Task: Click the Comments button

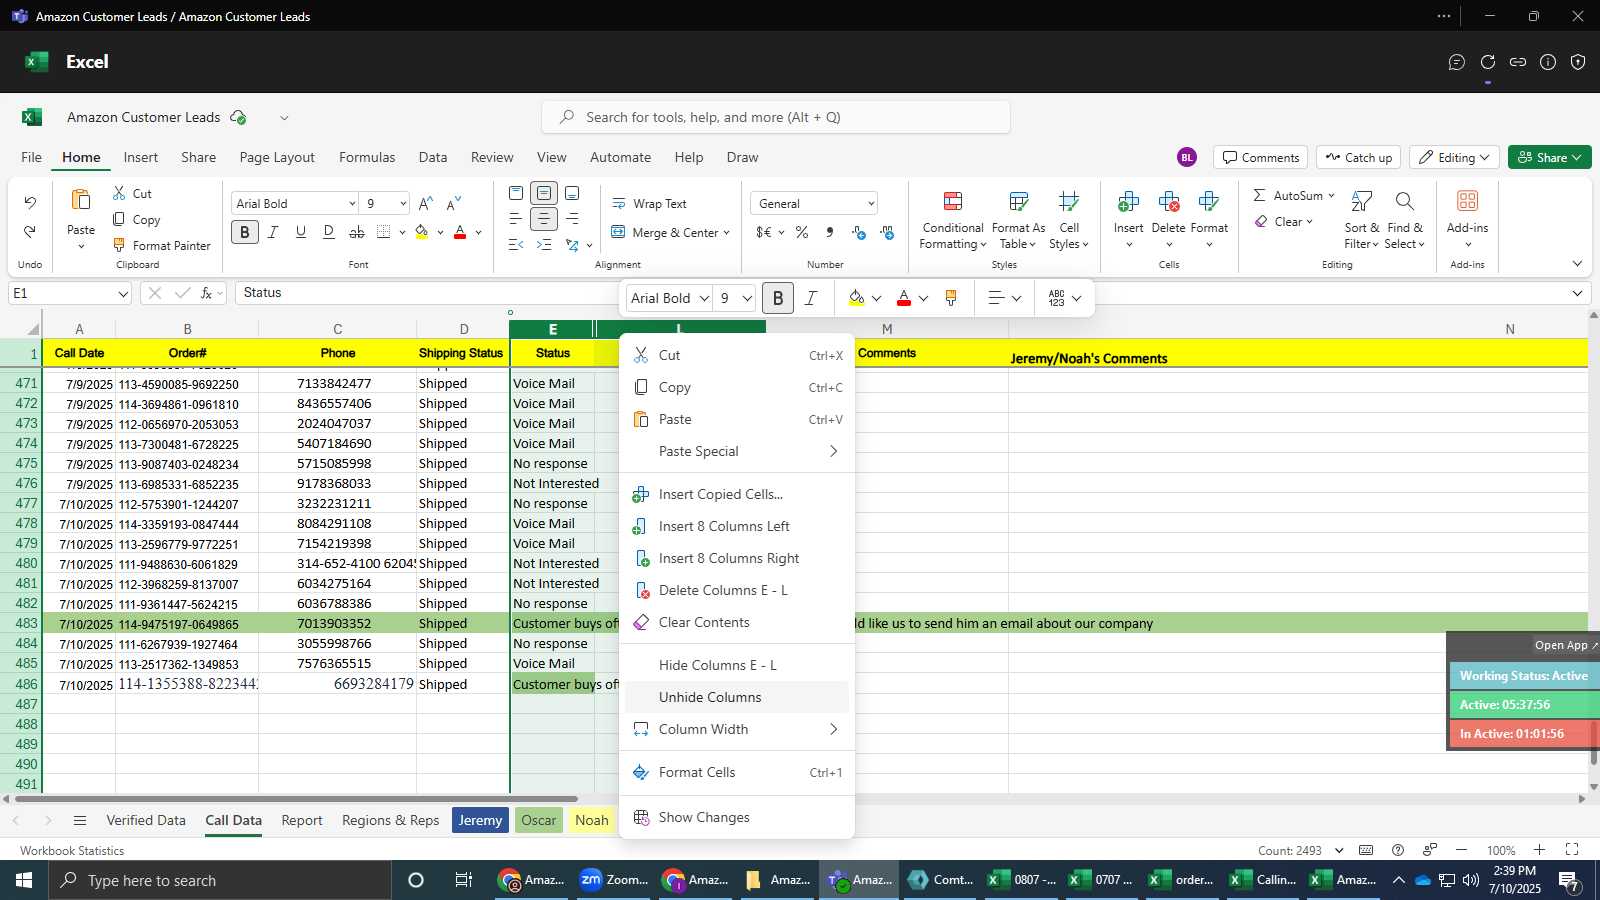Action: [1261, 157]
